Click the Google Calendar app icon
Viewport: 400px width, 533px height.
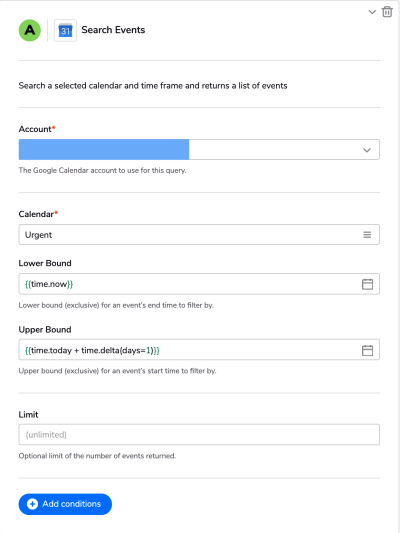[65, 30]
